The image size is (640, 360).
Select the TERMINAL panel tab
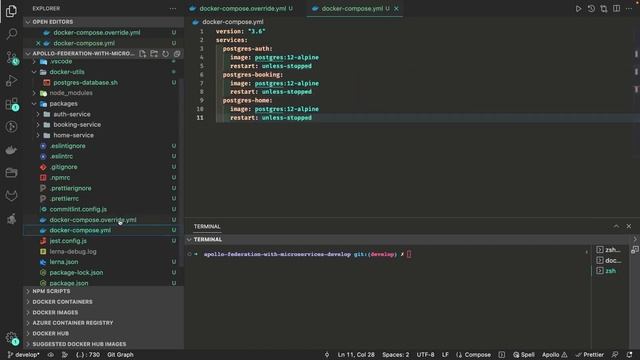click(x=207, y=227)
